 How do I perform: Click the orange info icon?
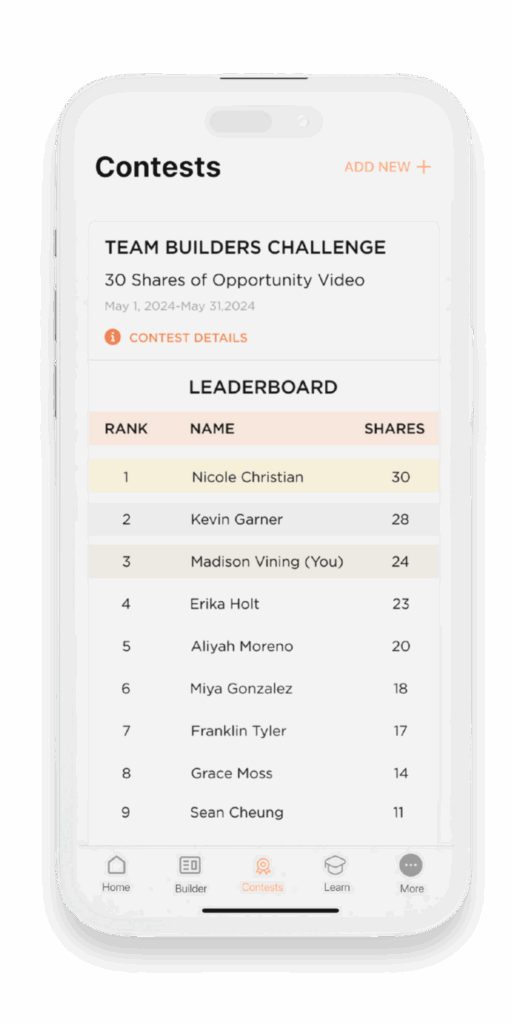click(112, 337)
